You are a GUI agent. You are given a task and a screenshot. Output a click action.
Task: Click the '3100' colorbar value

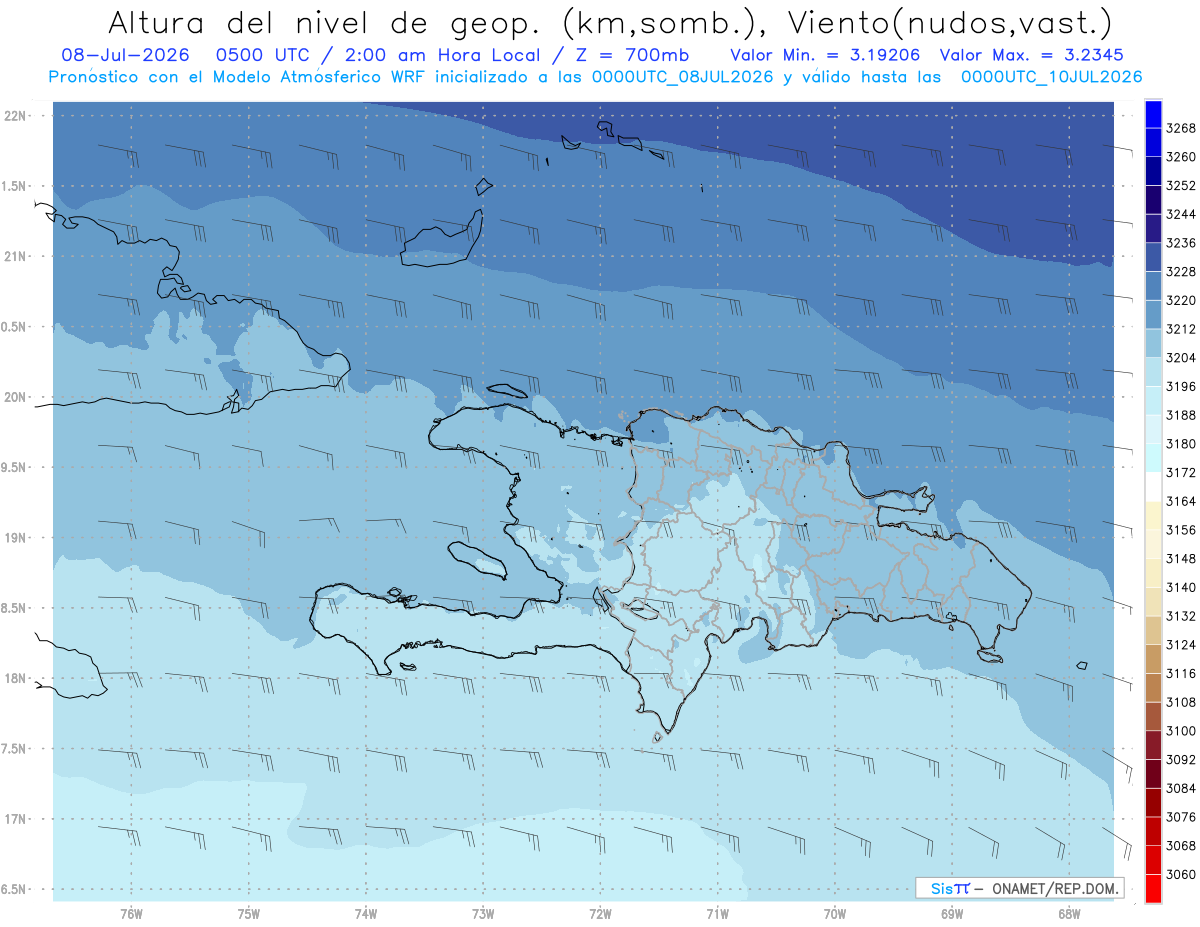pos(1181,731)
